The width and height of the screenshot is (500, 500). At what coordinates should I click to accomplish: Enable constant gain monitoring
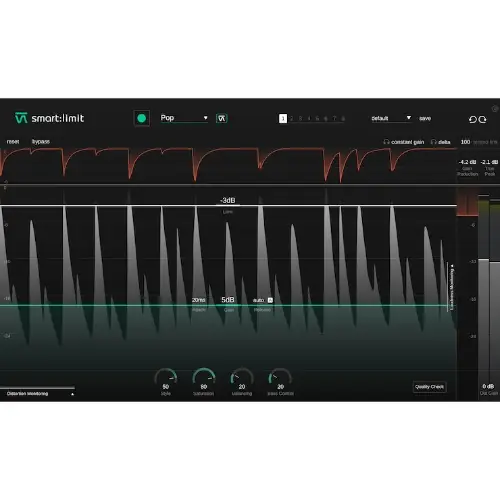(x=407, y=142)
